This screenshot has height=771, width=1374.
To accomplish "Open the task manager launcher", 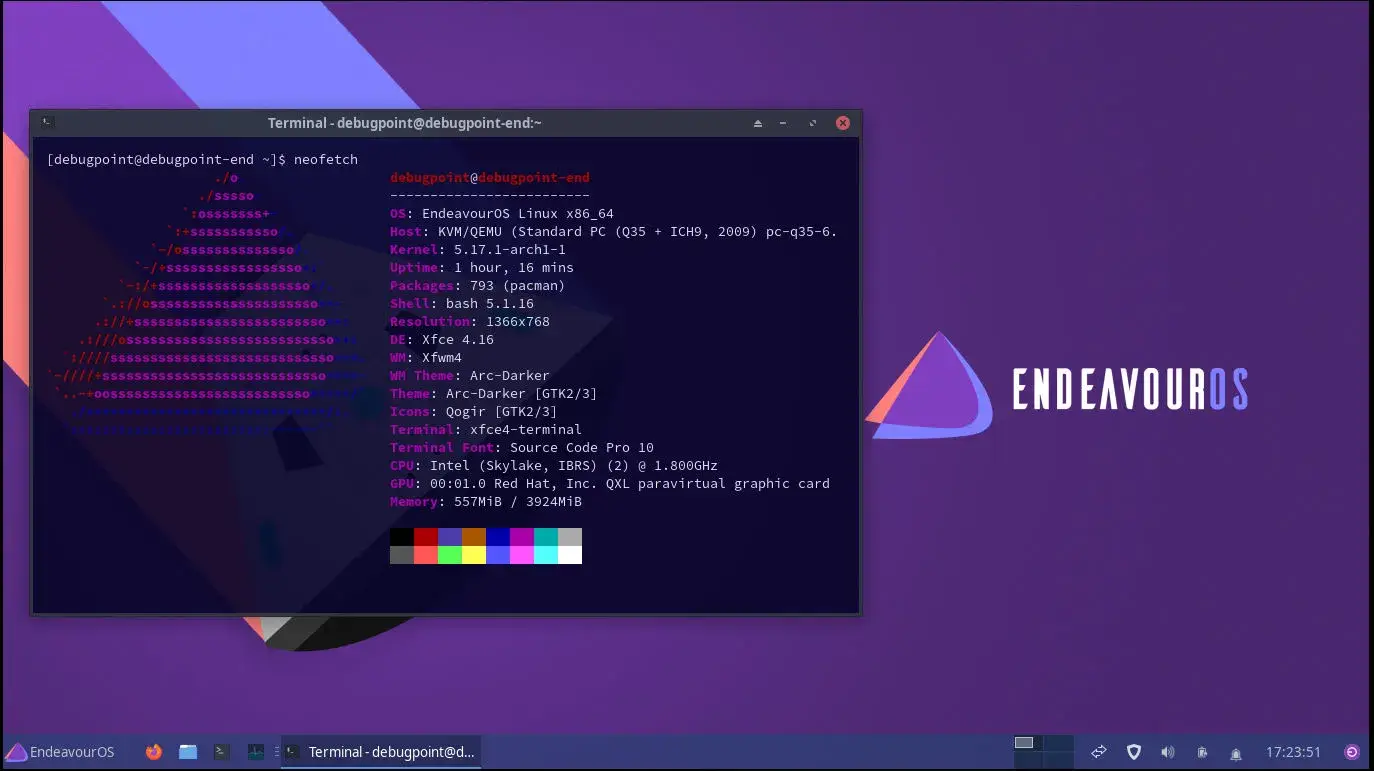I will [256, 752].
